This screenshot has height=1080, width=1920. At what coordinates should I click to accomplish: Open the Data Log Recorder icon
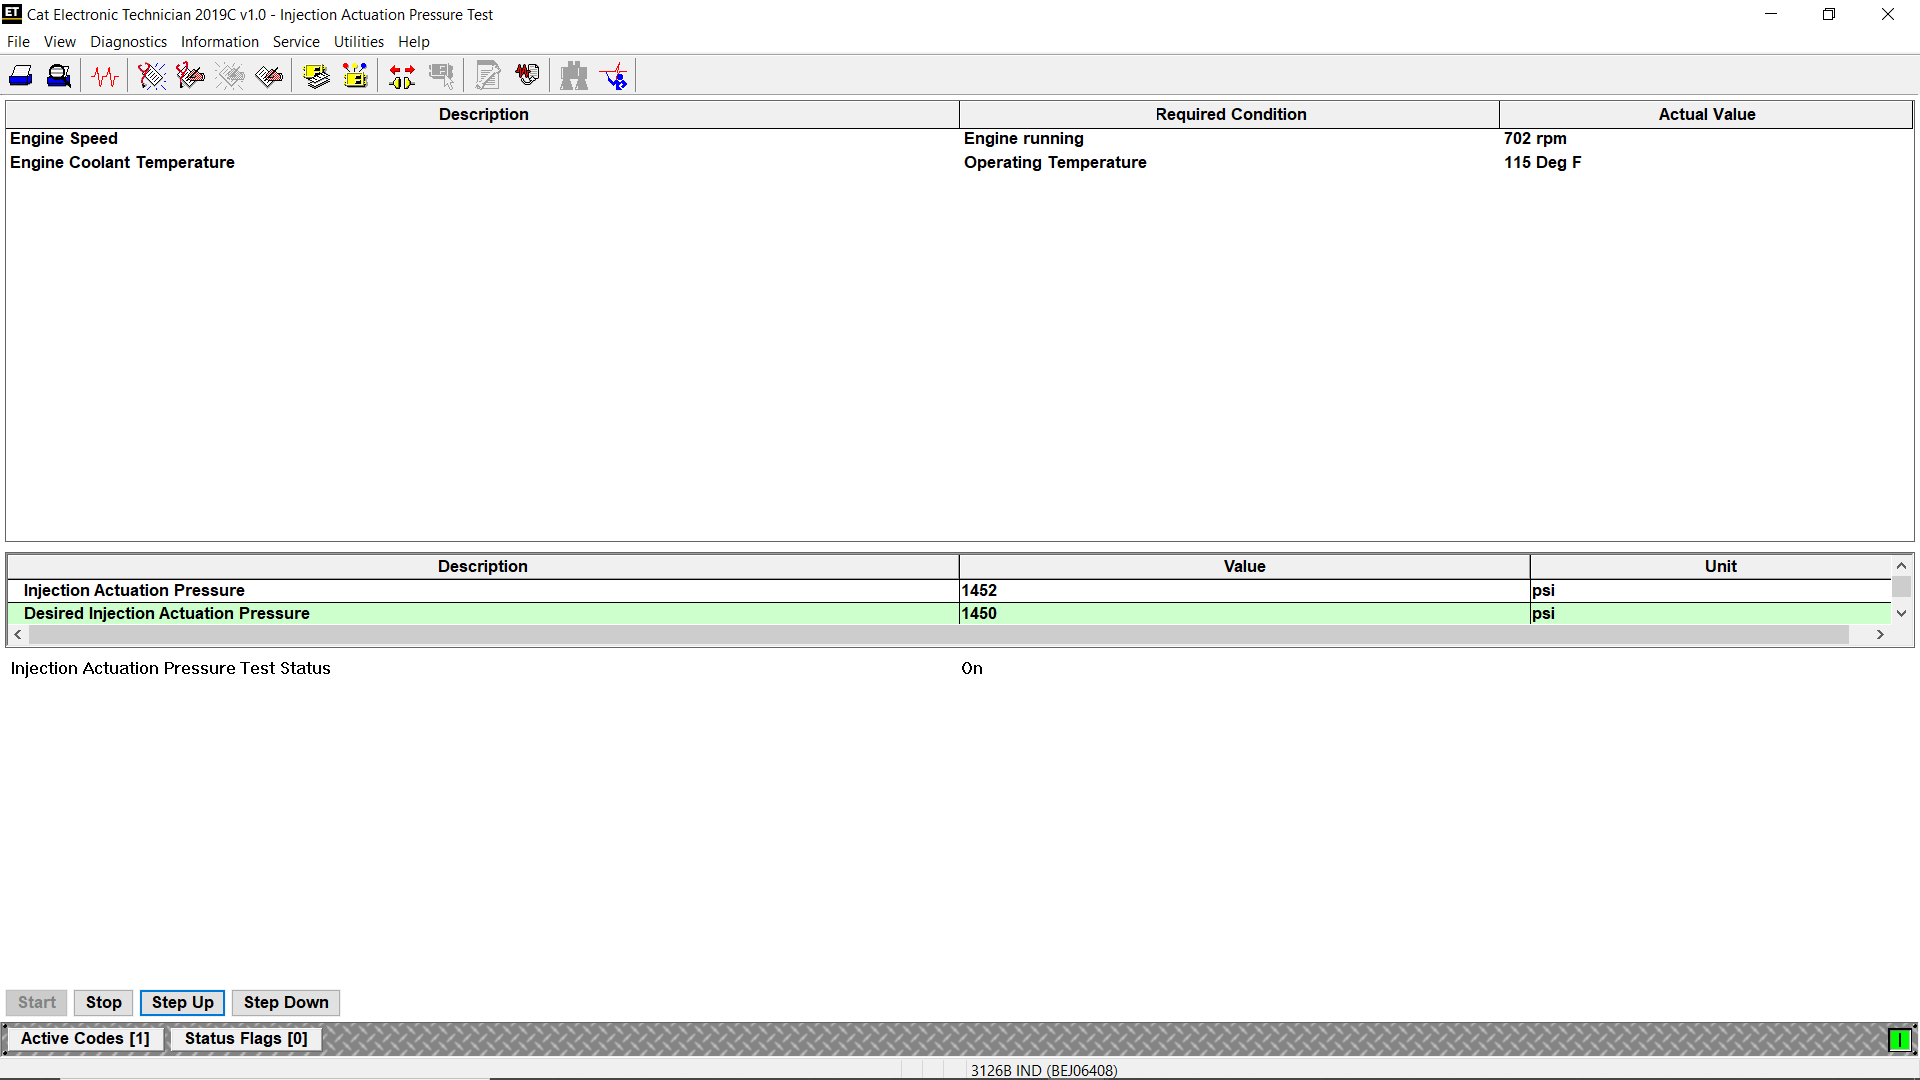pyautogui.click(x=527, y=76)
